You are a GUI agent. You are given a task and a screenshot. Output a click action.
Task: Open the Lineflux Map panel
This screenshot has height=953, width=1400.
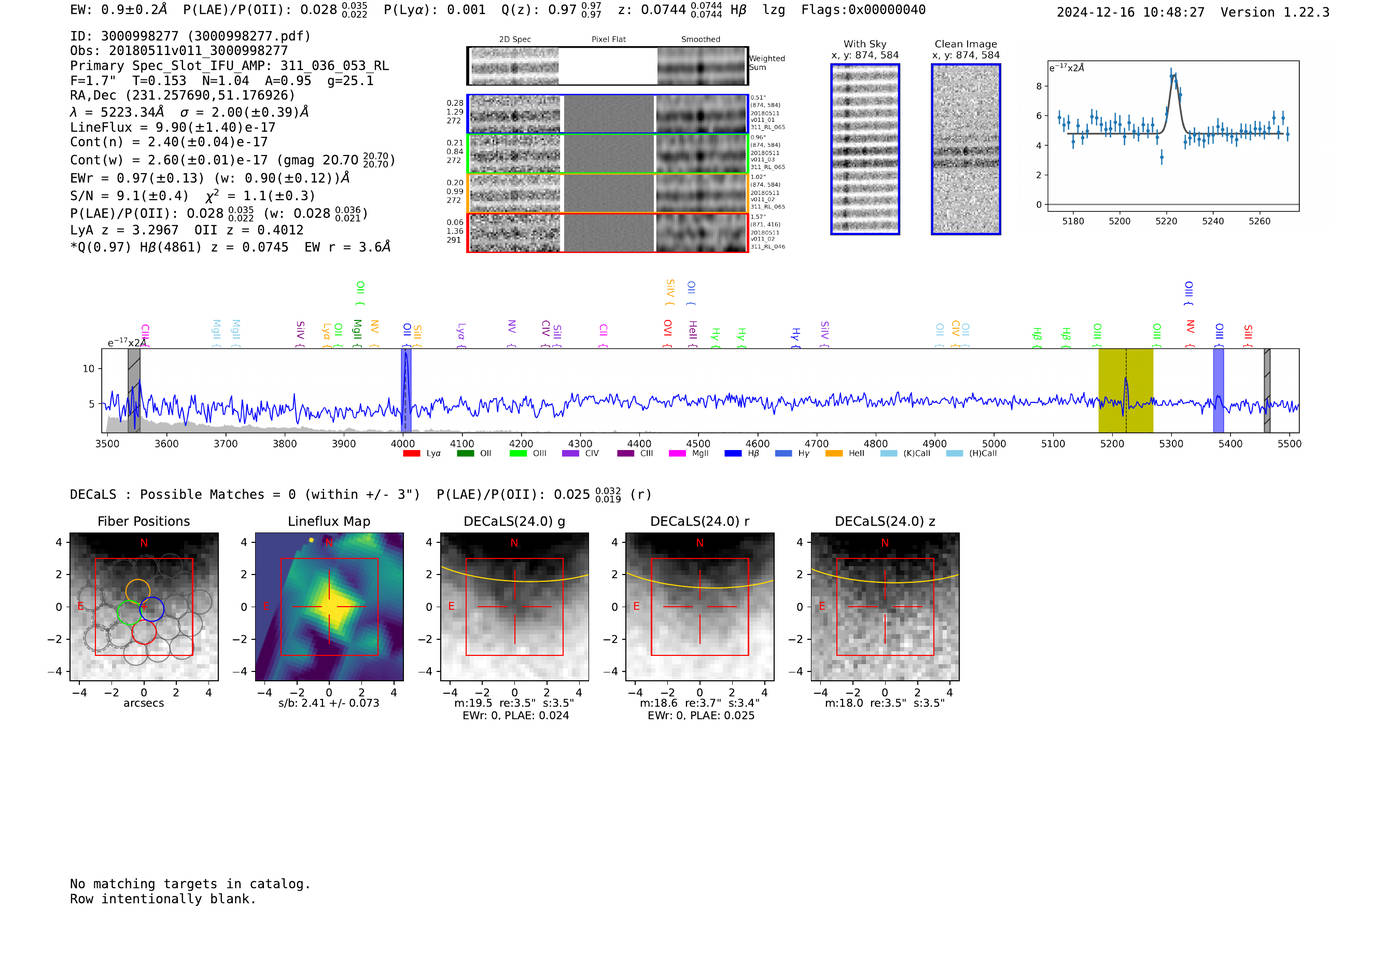(329, 607)
